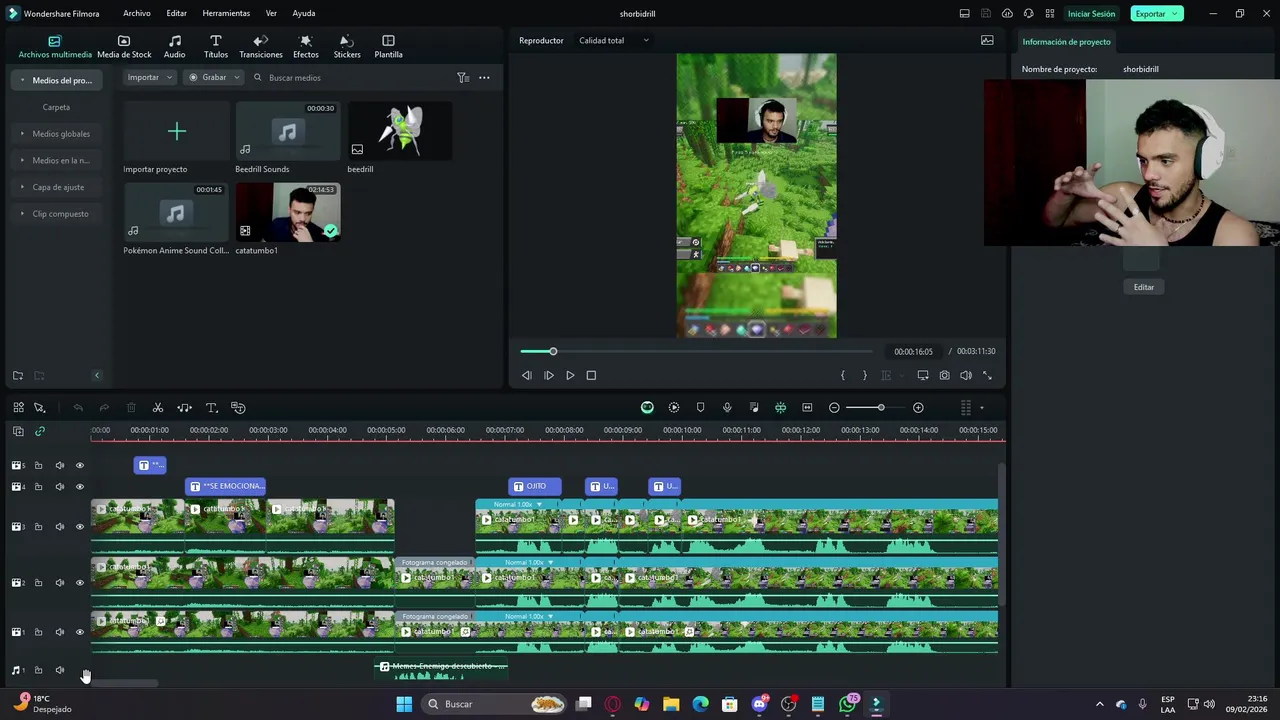
Task: Click the preview playback progress slider handle
Action: [x=553, y=351]
